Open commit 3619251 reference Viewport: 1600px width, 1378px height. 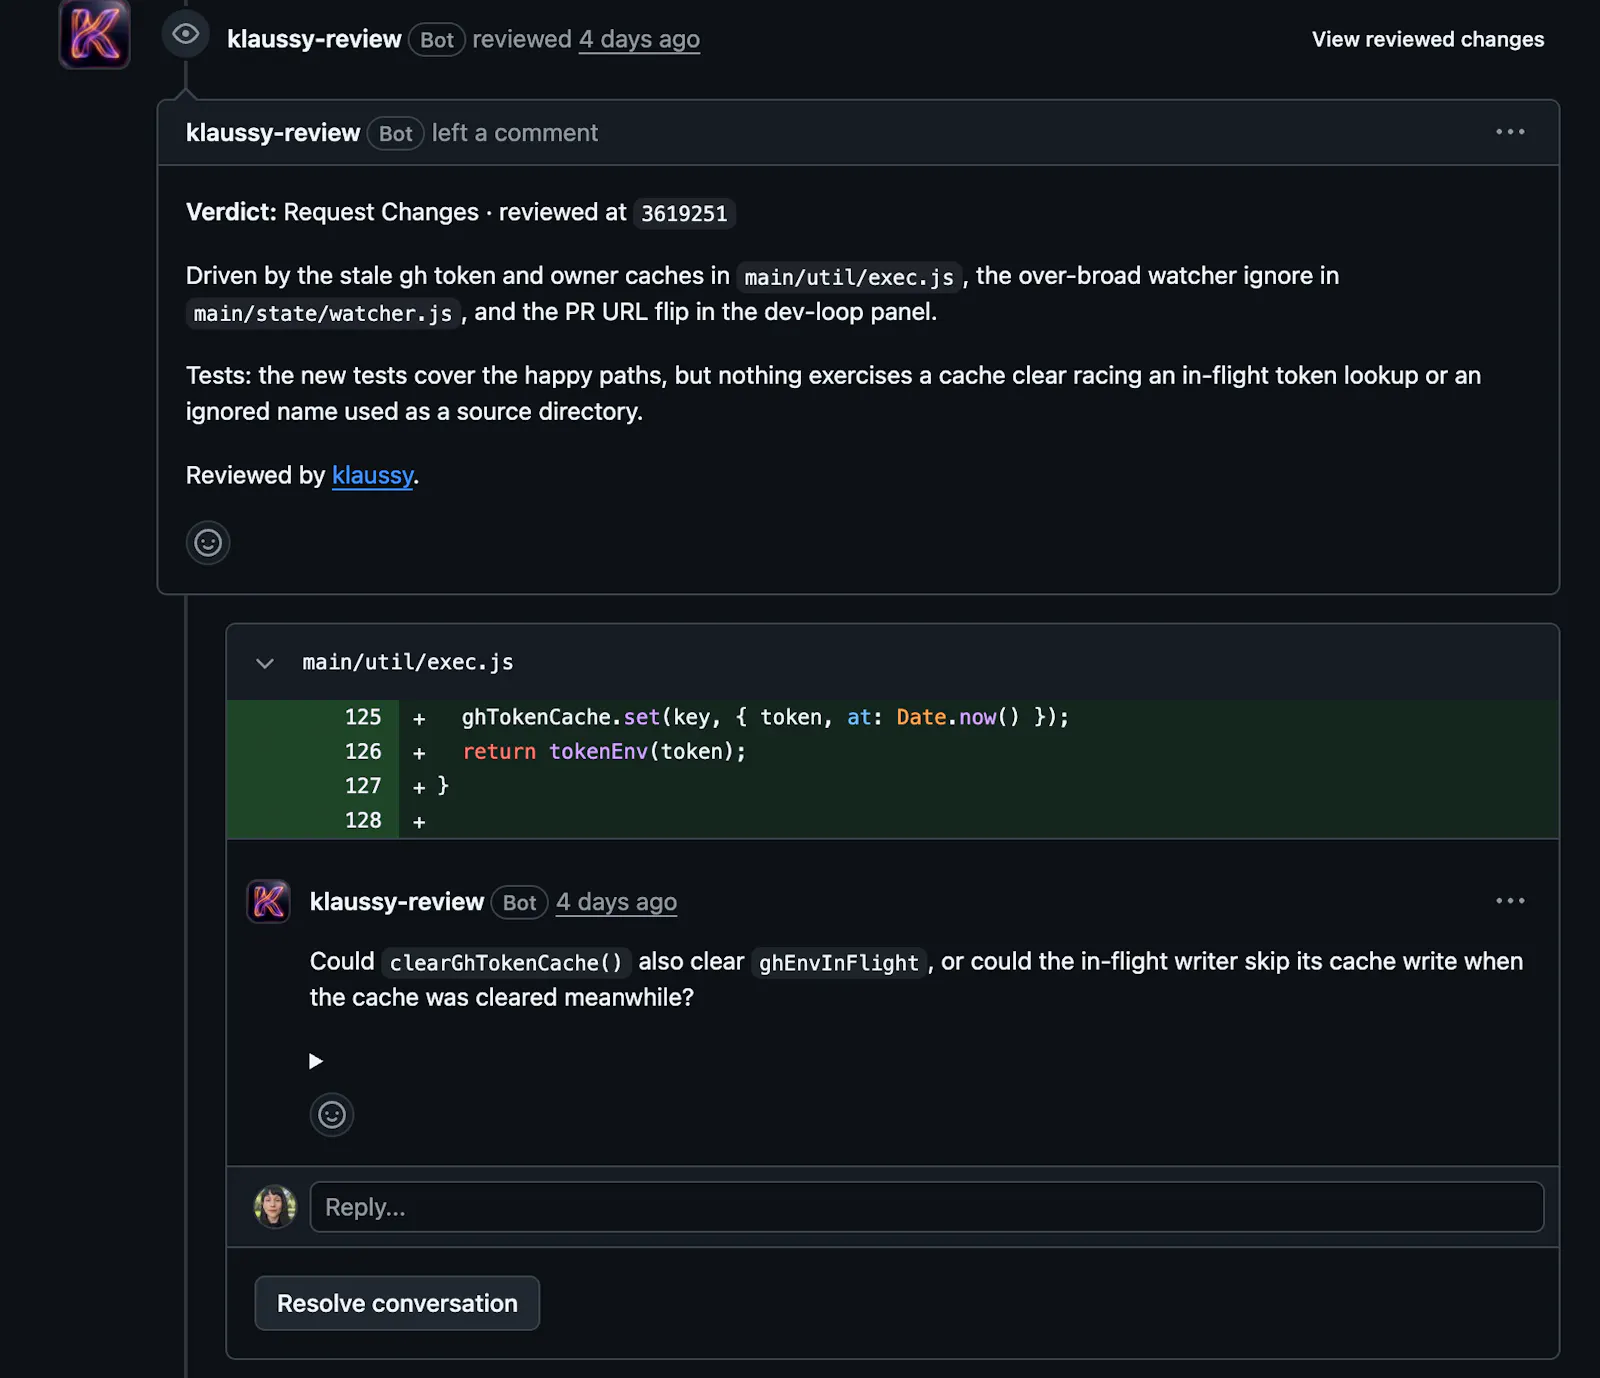coord(684,213)
